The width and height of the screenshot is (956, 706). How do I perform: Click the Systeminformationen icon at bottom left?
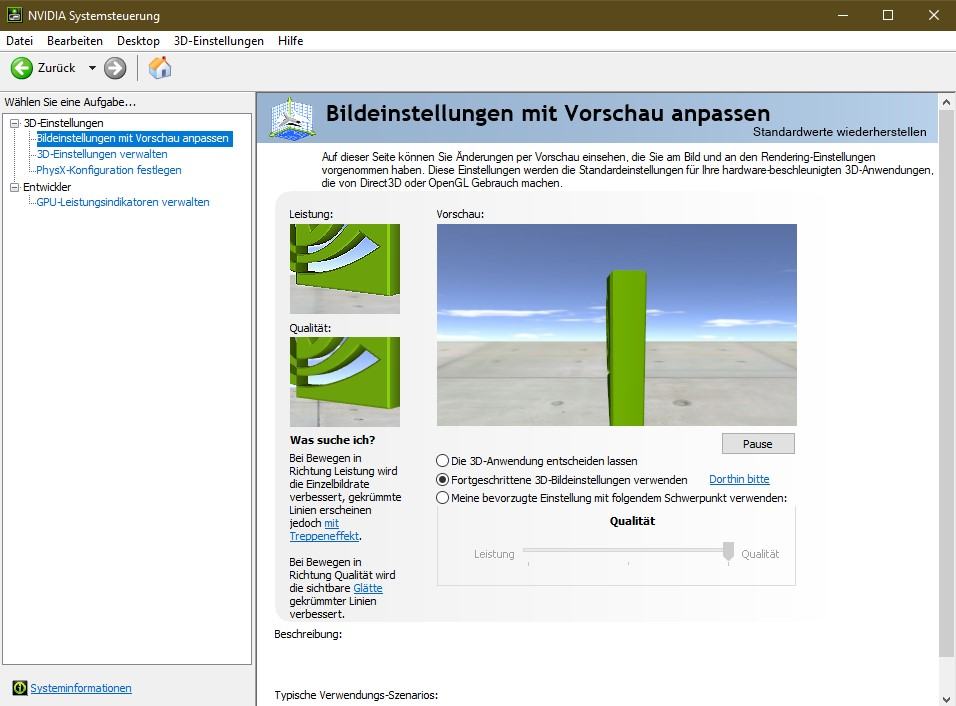click(20, 688)
